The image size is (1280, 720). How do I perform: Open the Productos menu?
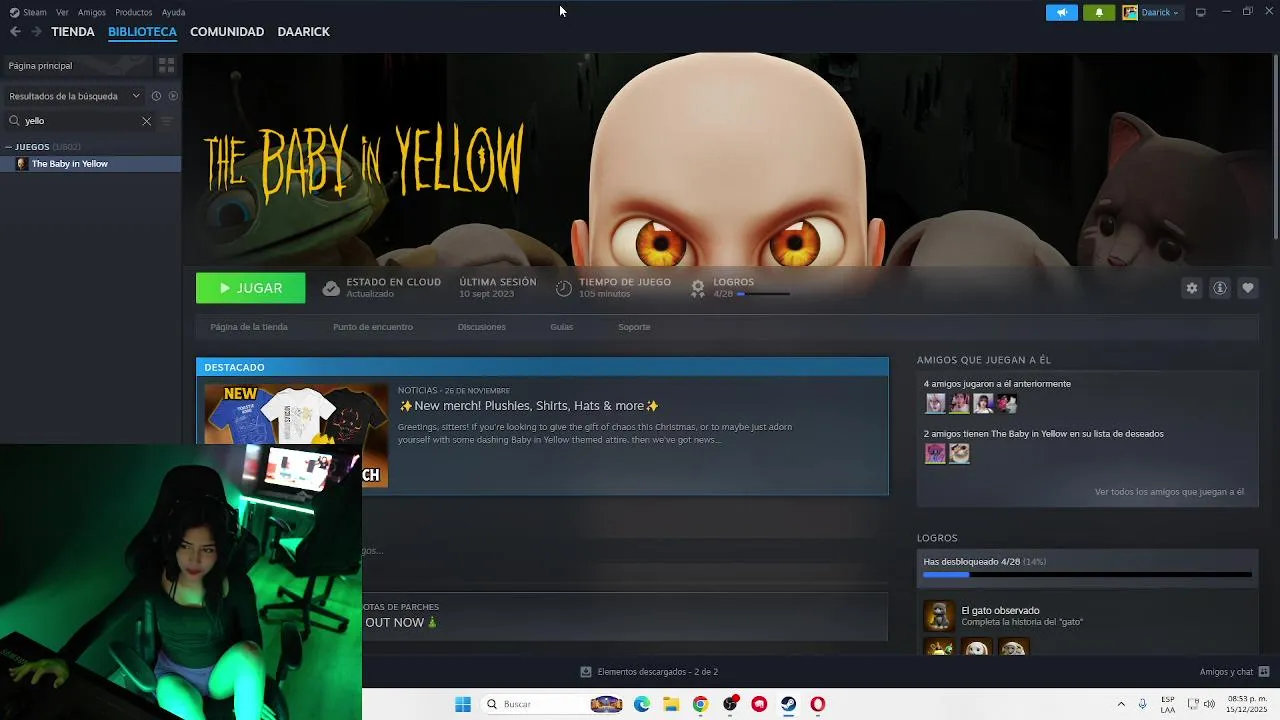134,12
